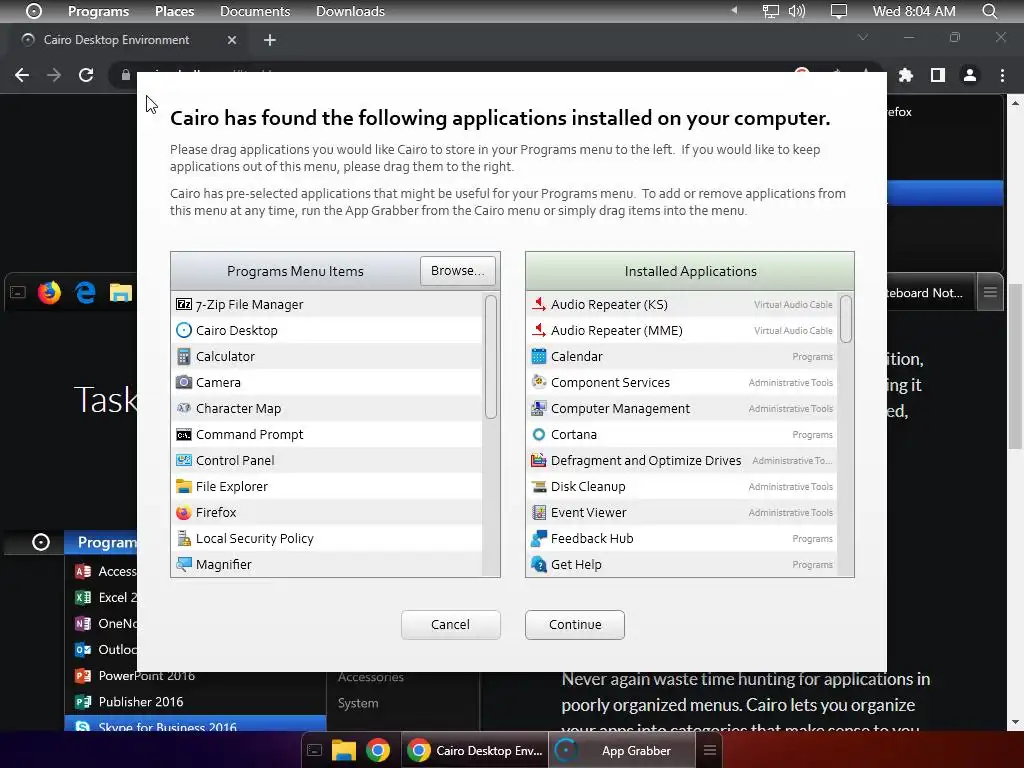This screenshot has width=1024, height=768.
Task: Click the Camera icon in Programs list
Action: pyautogui.click(x=184, y=382)
